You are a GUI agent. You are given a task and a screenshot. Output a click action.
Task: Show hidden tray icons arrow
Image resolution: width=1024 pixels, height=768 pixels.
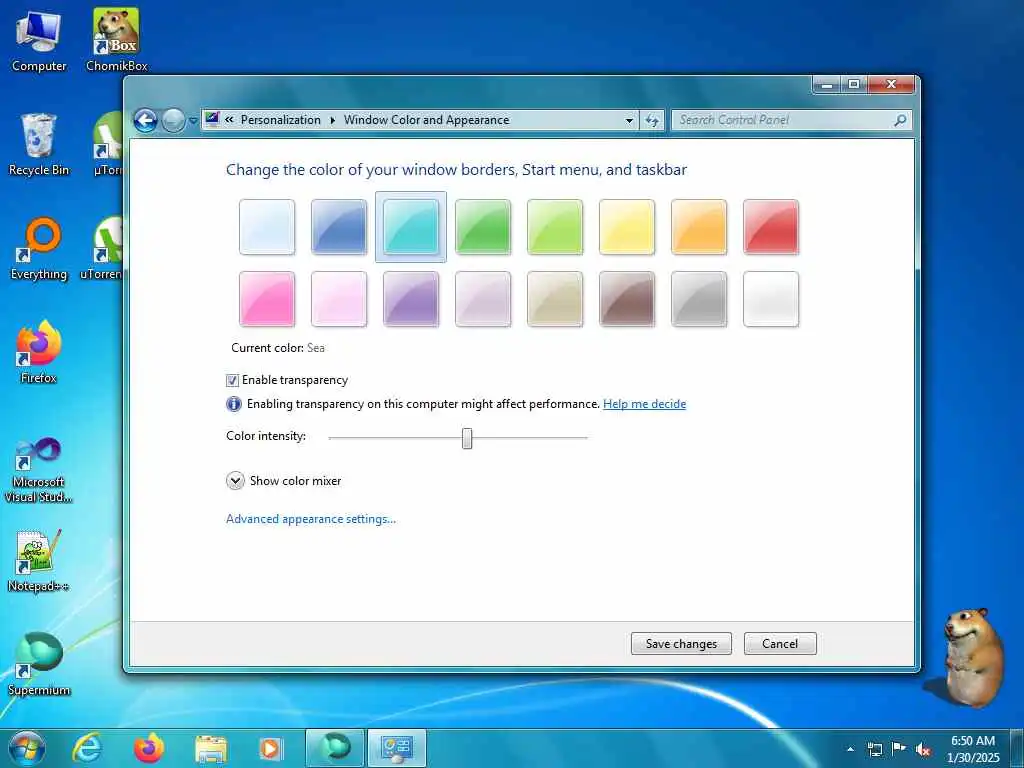pyautogui.click(x=850, y=749)
